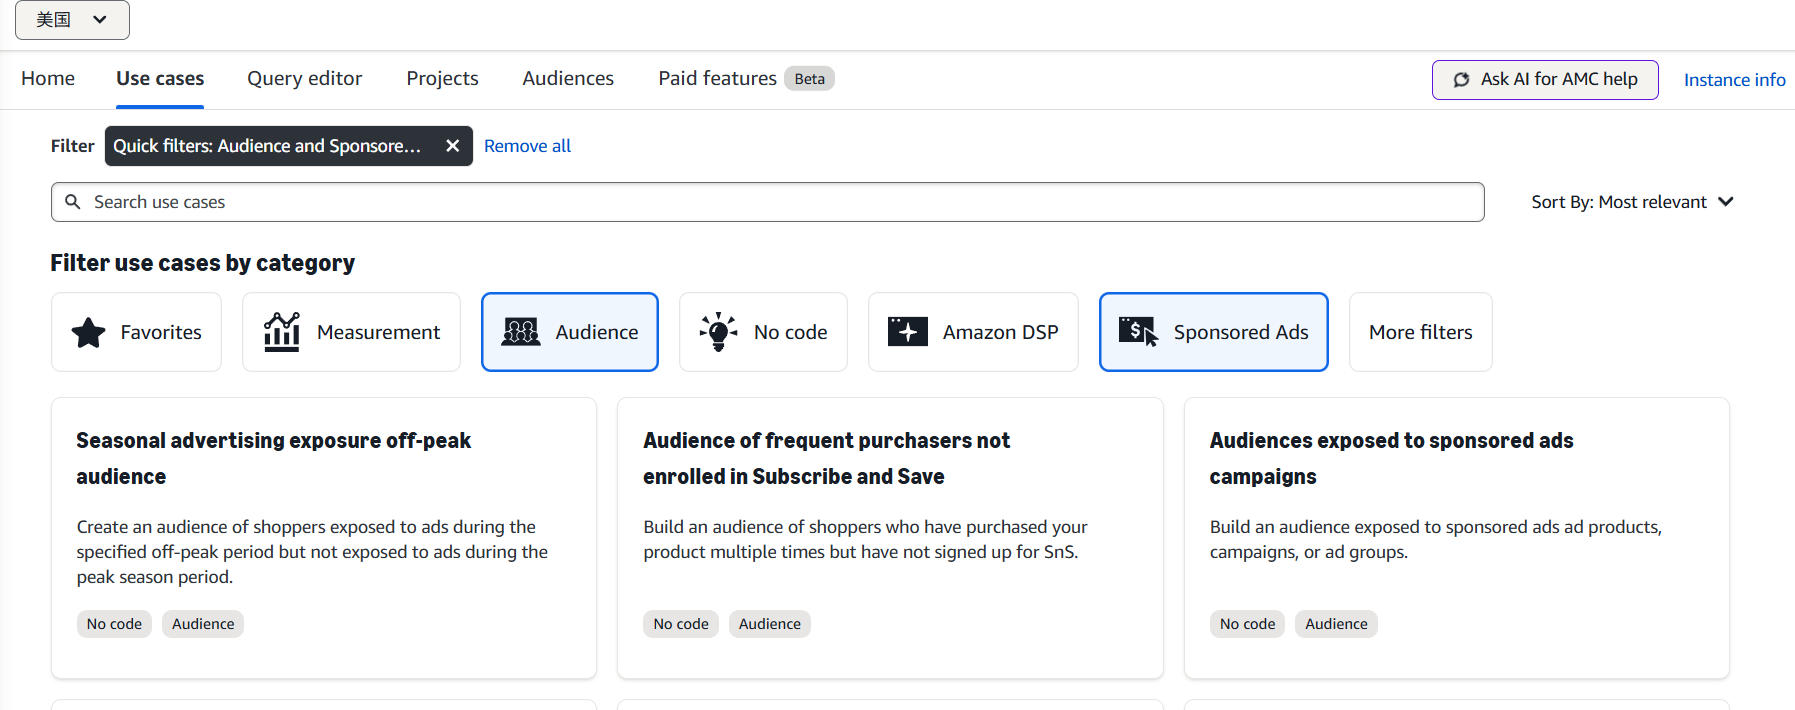Open the country selector dropdown
The width and height of the screenshot is (1795, 710).
(72, 20)
